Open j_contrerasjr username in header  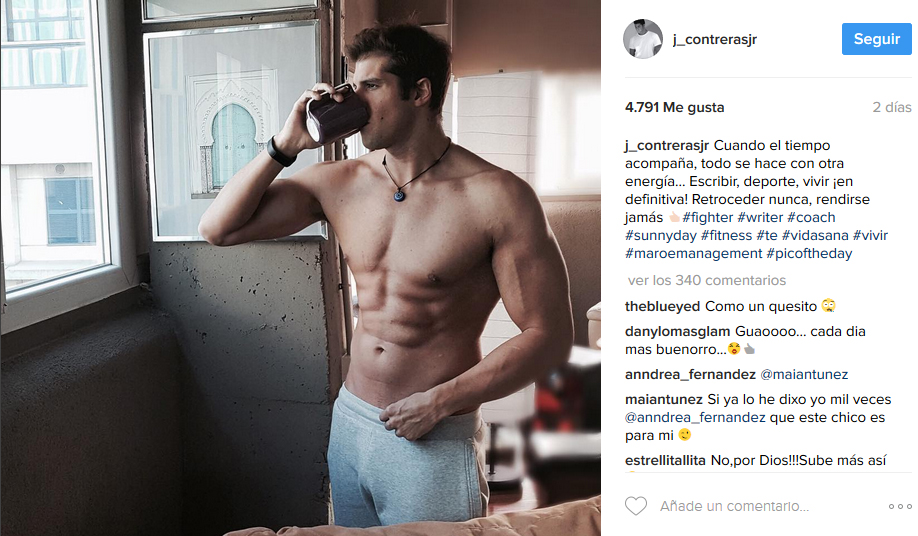(715, 39)
